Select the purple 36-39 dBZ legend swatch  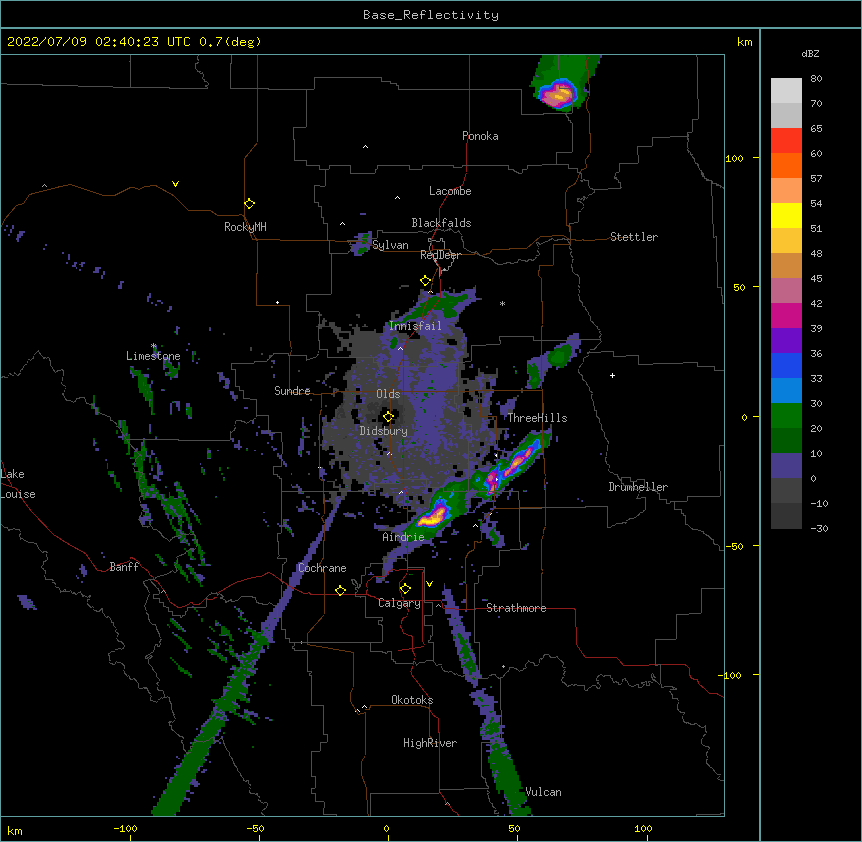(x=786, y=341)
